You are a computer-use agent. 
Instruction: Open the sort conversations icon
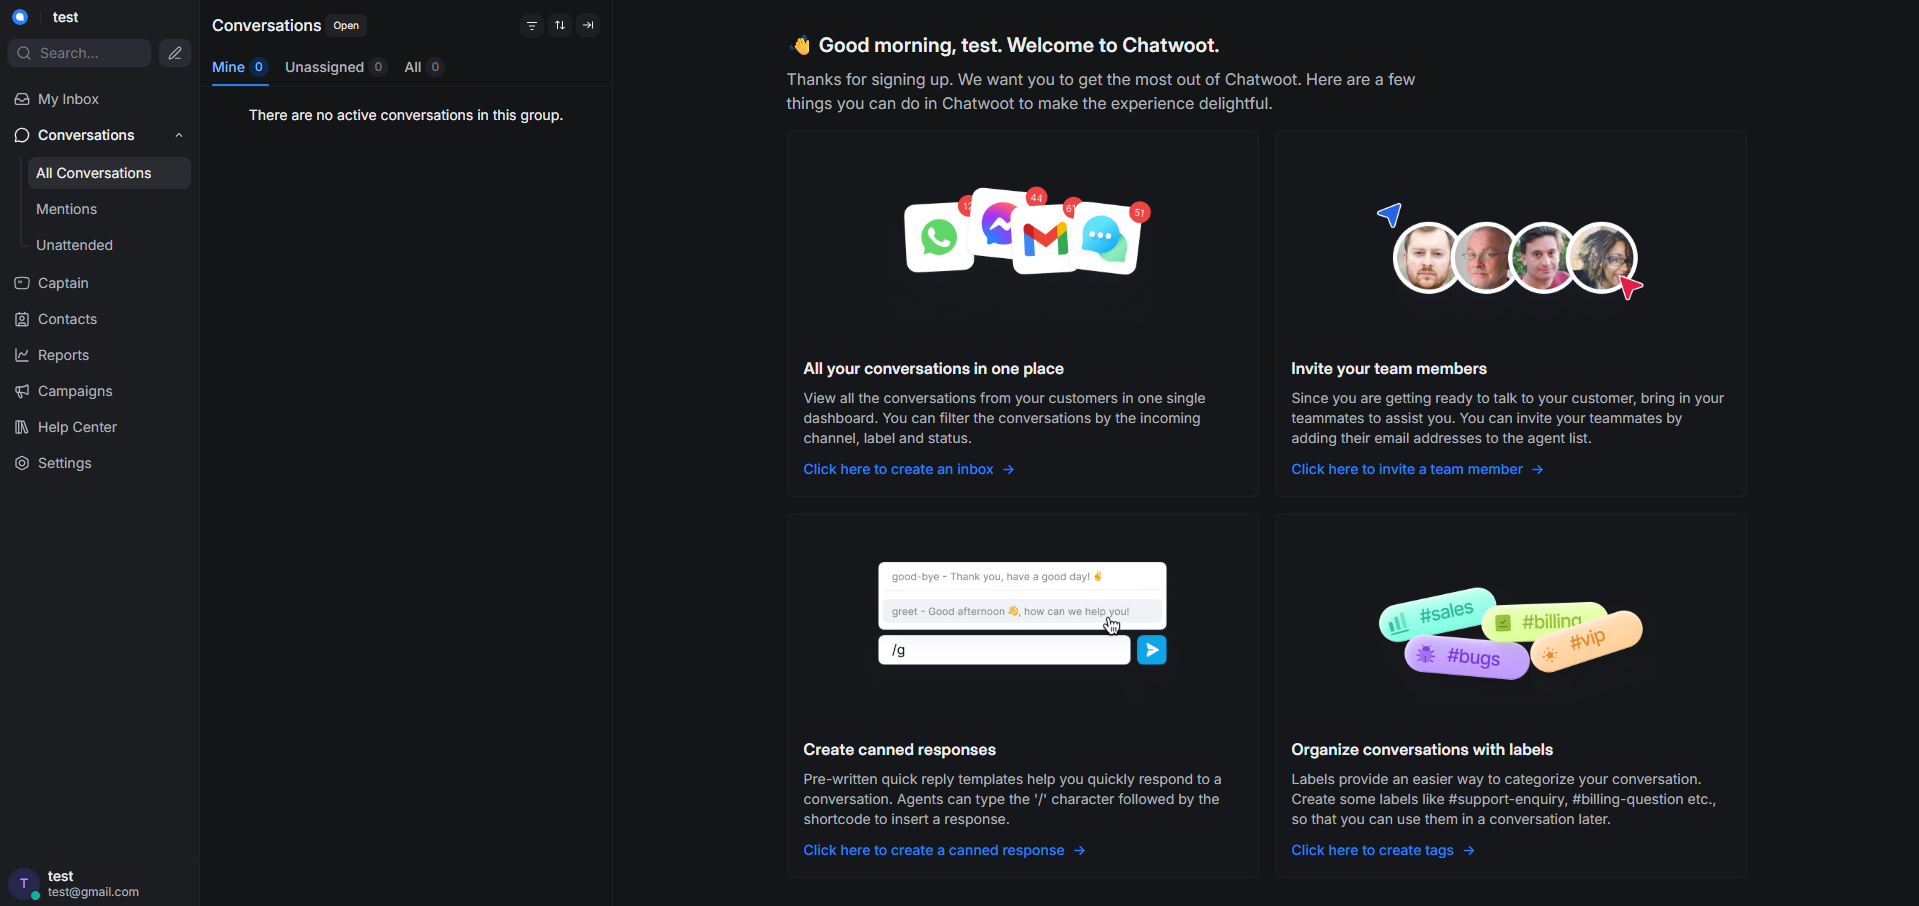[560, 25]
